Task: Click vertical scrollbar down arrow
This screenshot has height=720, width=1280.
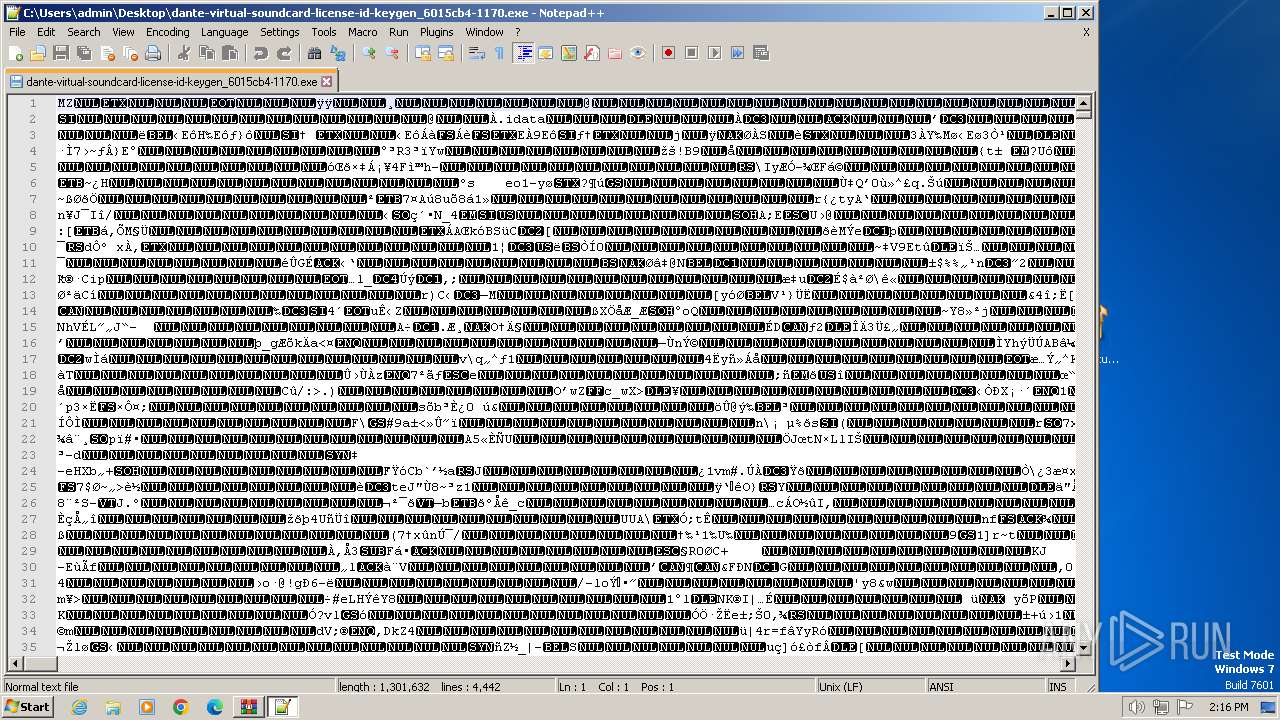Action: point(1084,649)
